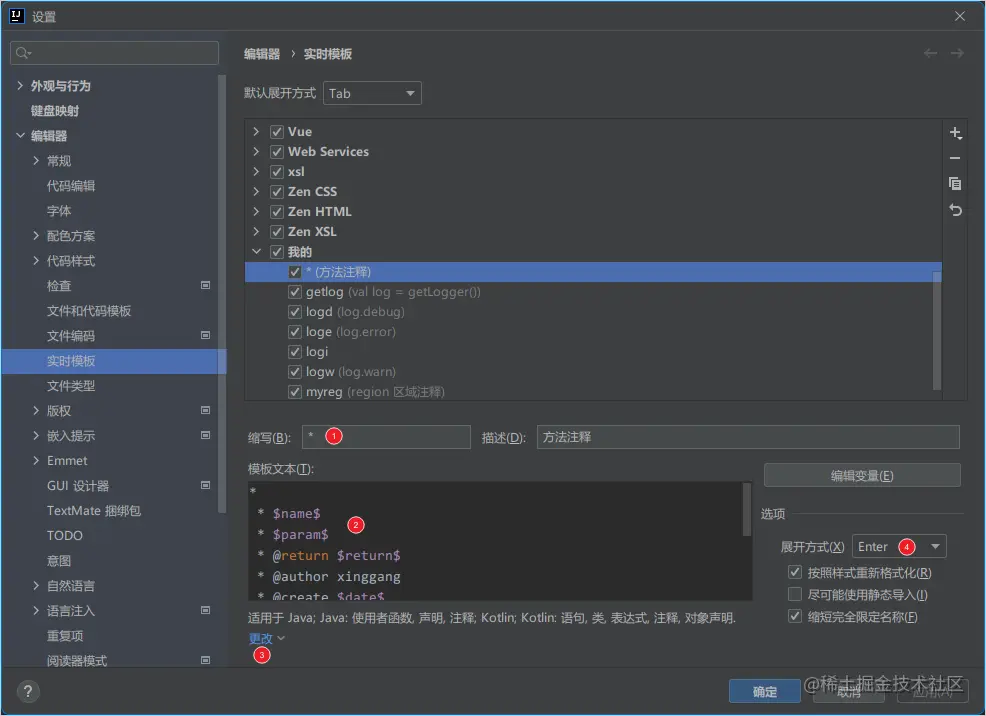This screenshot has width=986, height=716.
Task: Select 实时模板 in settings tree
Action: coord(114,361)
